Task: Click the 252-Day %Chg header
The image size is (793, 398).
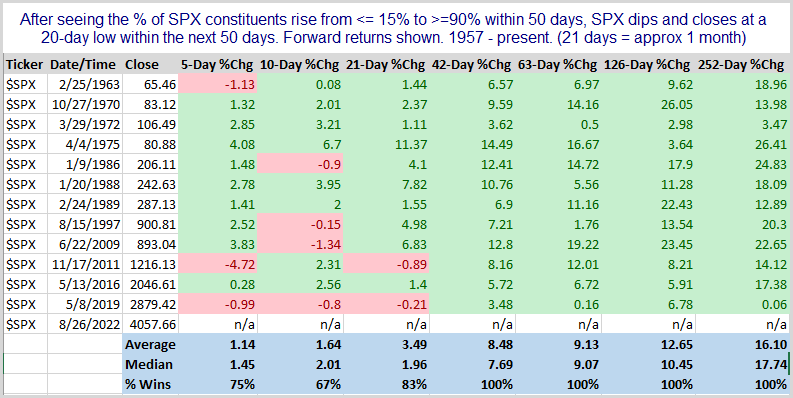Action: click(x=741, y=65)
